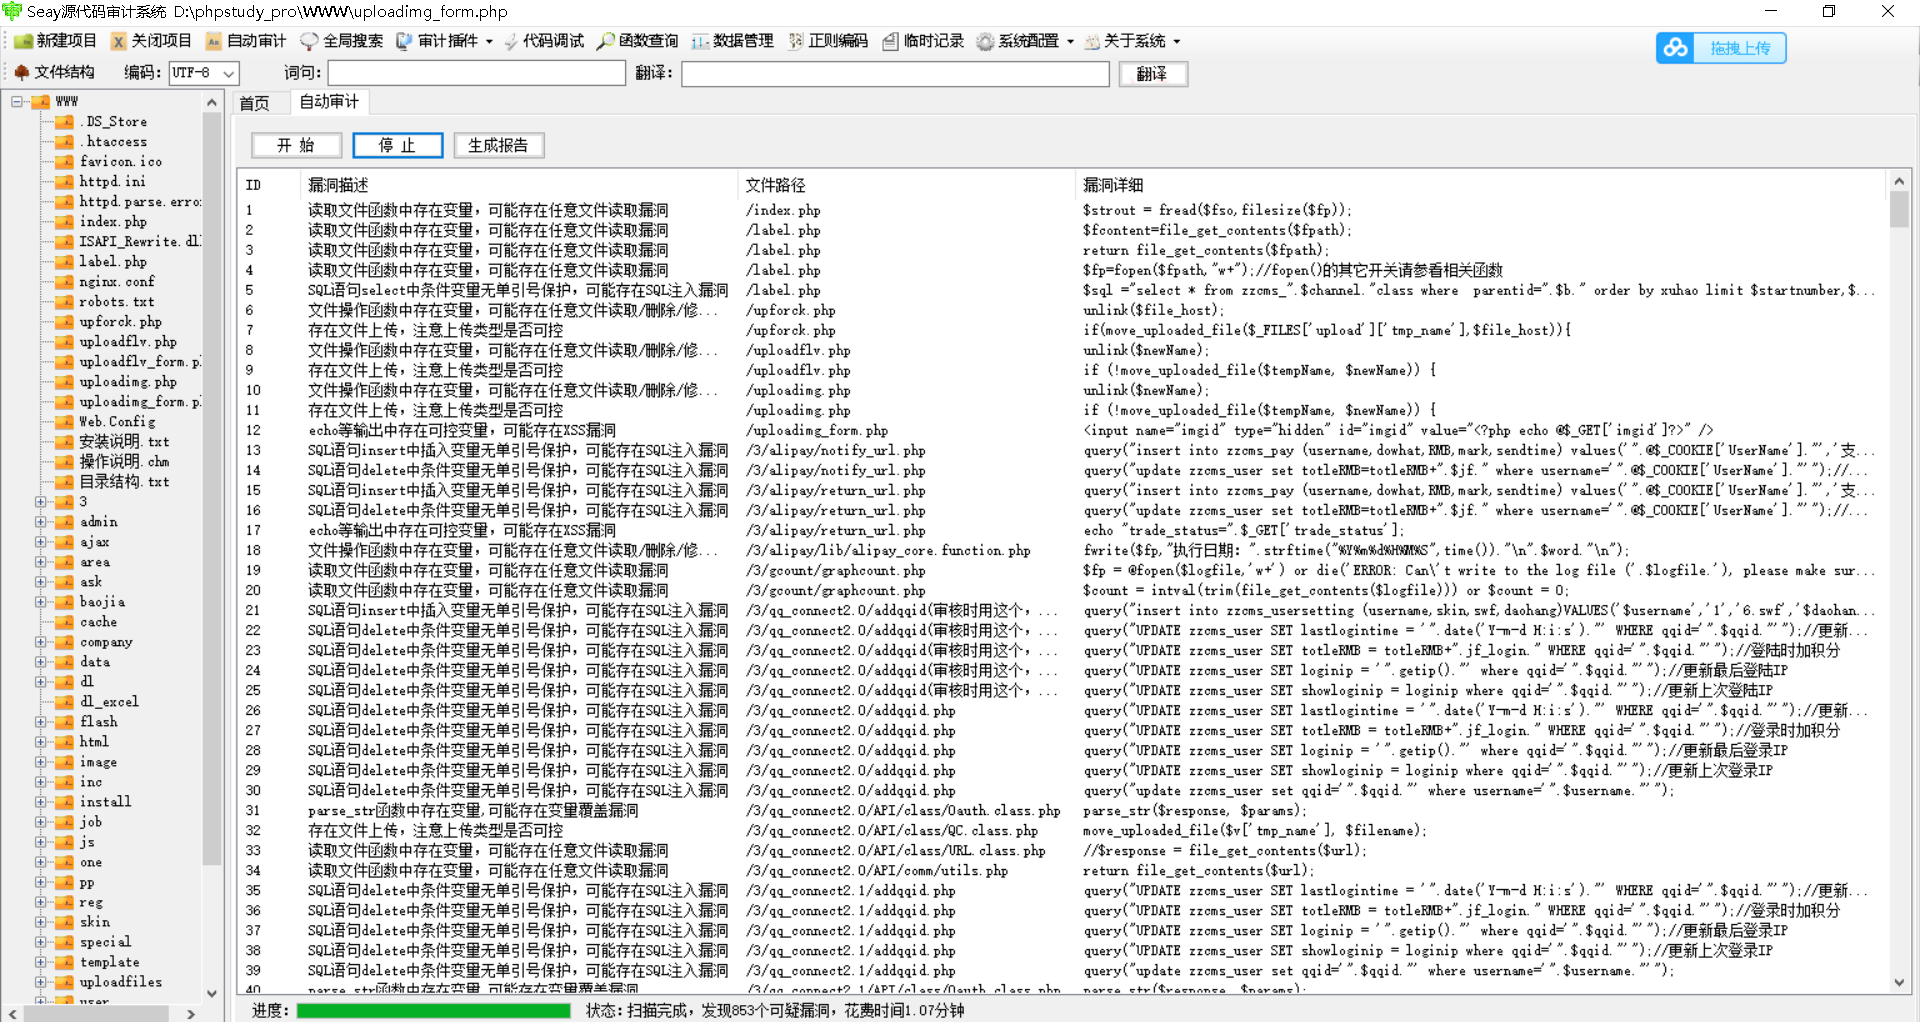Expand the admin folder in the file tree
Image resolution: width=1920 pixels, height=1022 pixels.
(40, 521)
